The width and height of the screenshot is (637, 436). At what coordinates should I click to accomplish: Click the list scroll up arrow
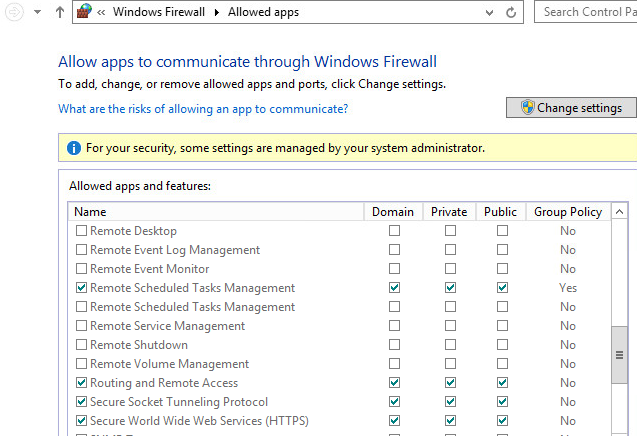click(x=619, y=212)
